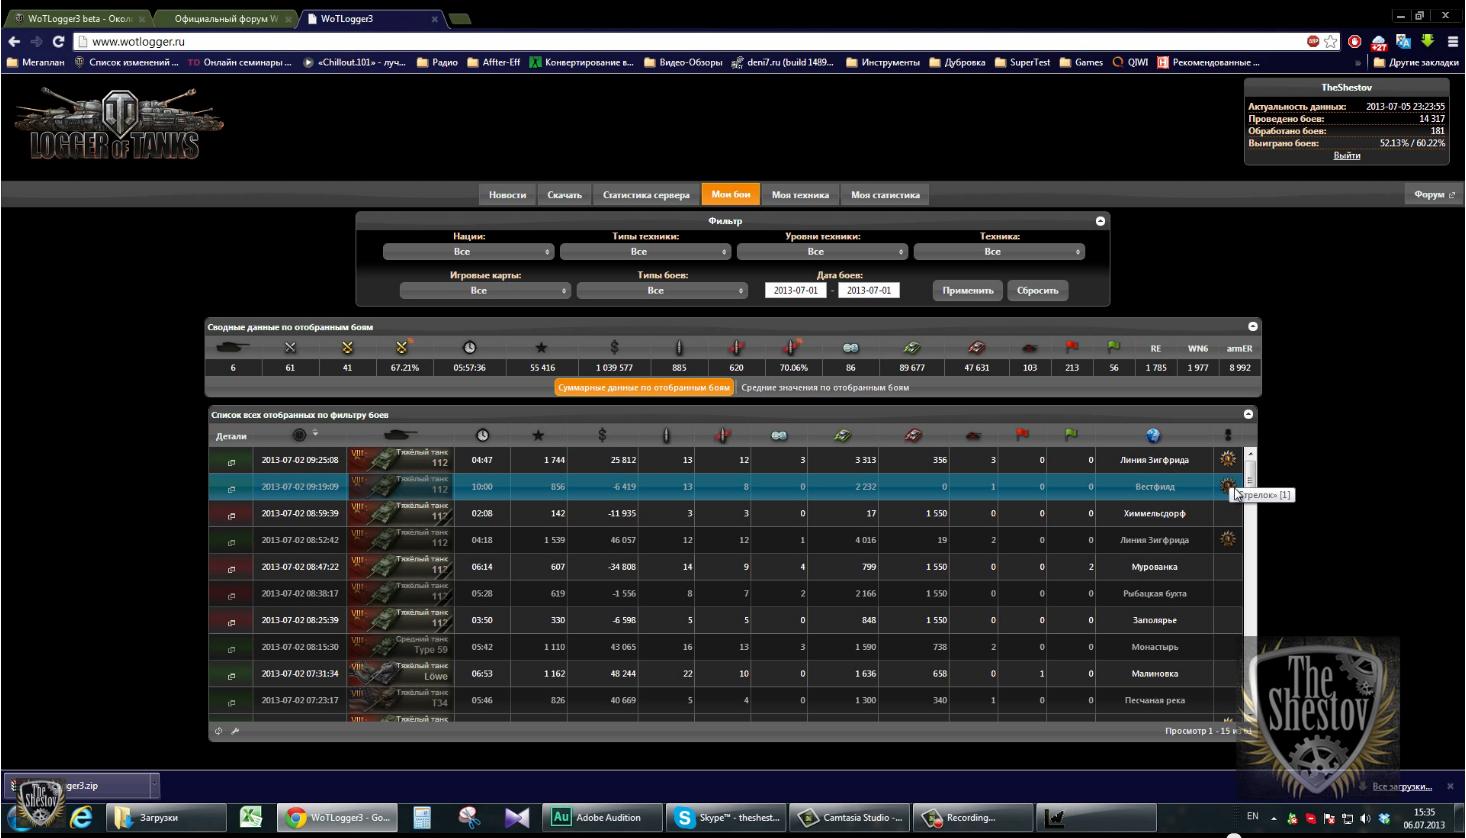Click the wrench settings icon in list footer
Screen dimensions: 1466x838
(x=235, y=731)
